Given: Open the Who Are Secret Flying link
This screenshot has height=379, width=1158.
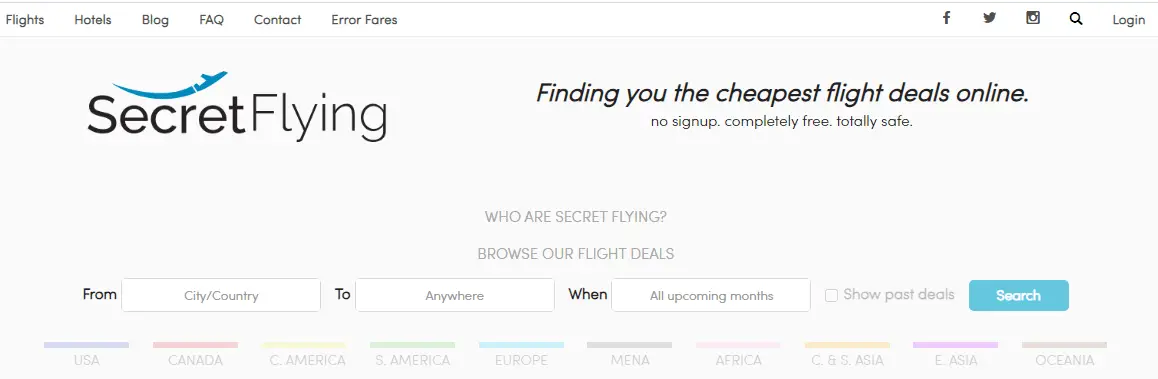Looking at the screenshot, I should pyautogui.click(x=575, y=217).
